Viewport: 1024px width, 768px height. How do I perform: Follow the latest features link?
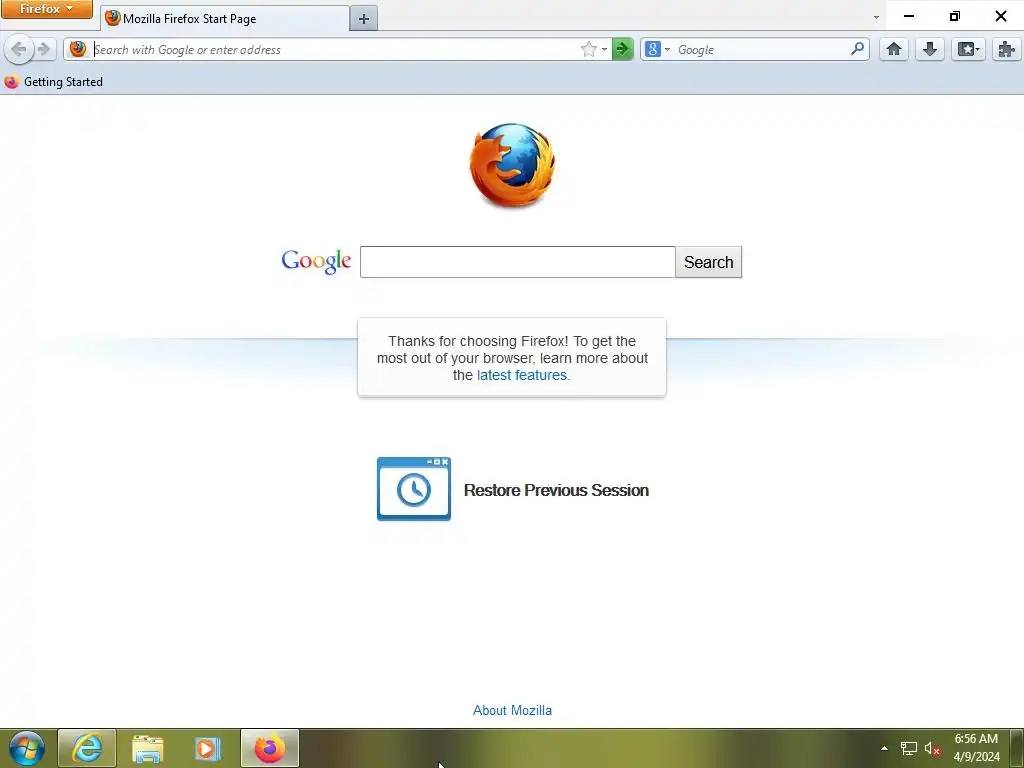(x=522, y=375)
